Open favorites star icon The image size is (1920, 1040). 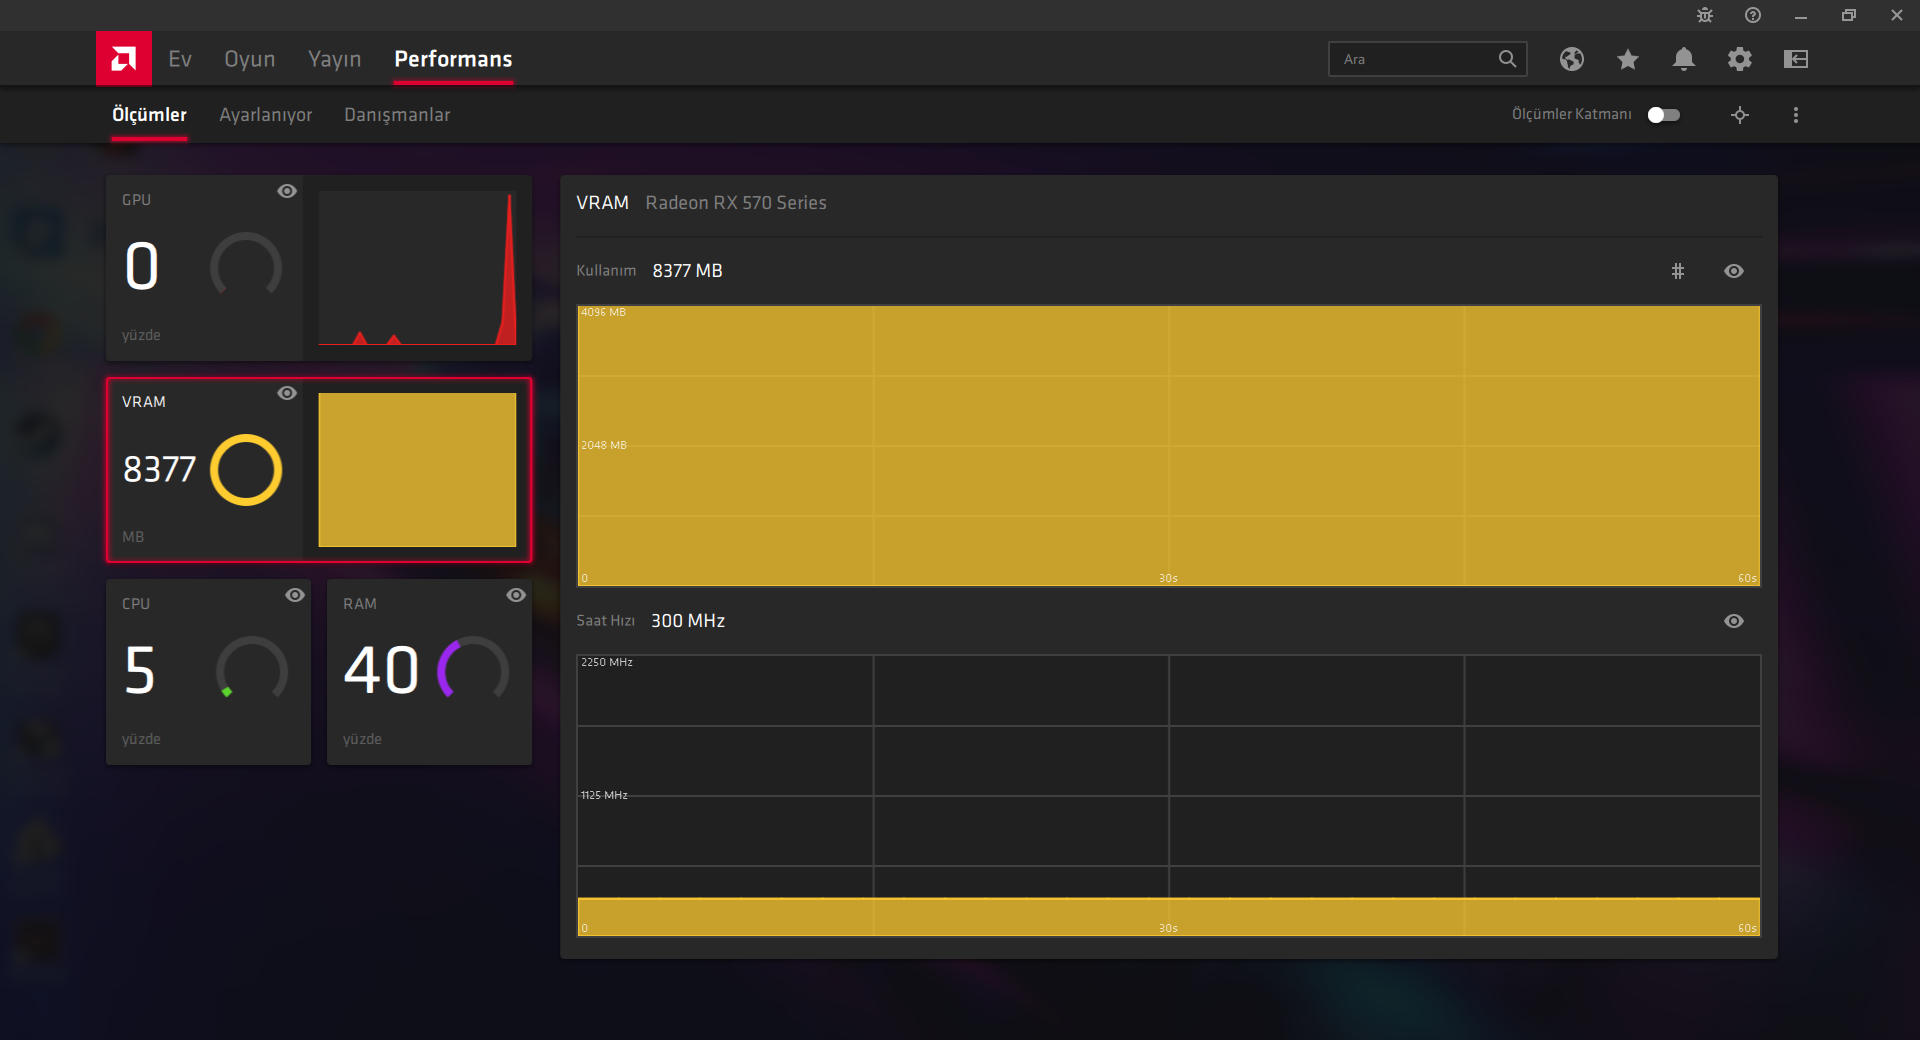(1628, 59)
